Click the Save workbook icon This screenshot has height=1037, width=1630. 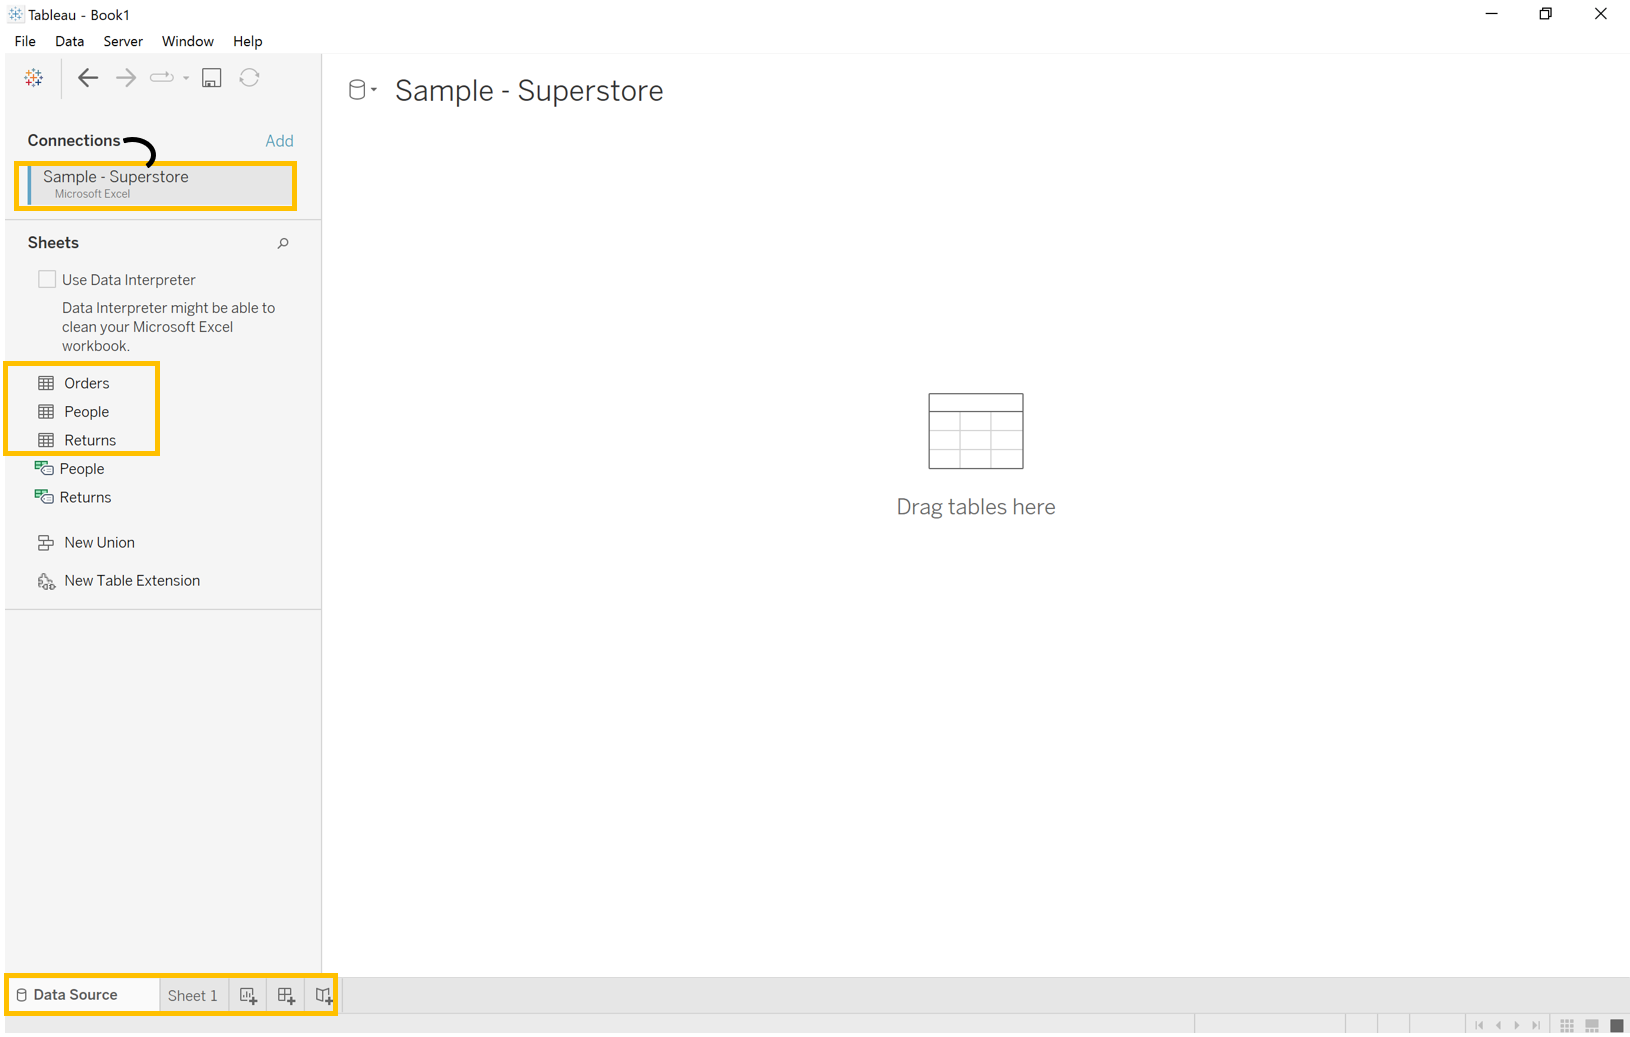[211, 77]
